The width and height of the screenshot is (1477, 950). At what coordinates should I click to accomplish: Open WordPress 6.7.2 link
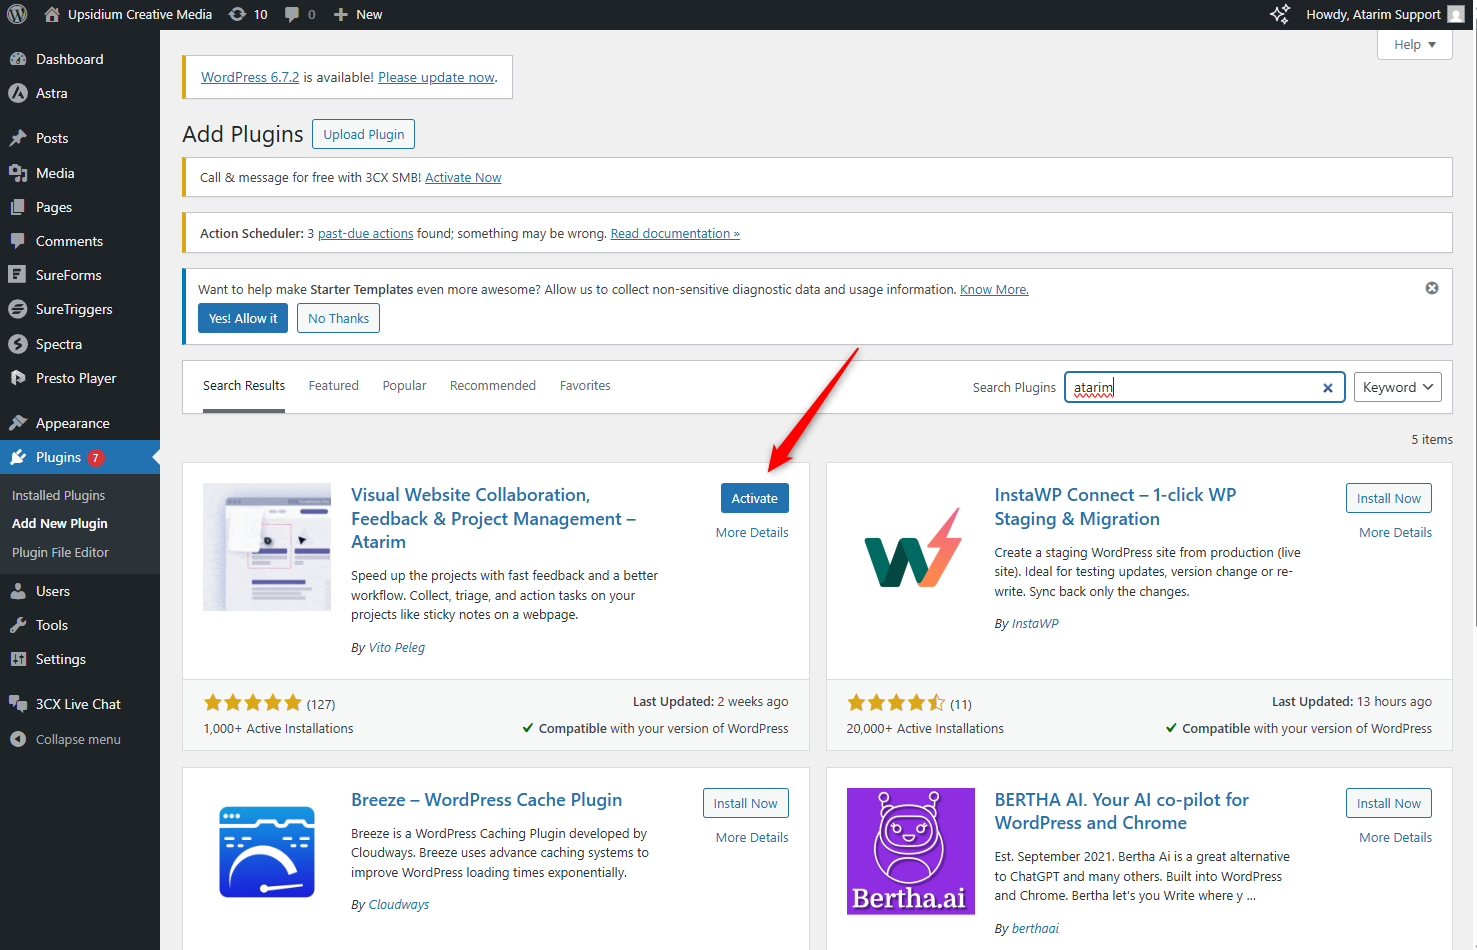(250, 77)
